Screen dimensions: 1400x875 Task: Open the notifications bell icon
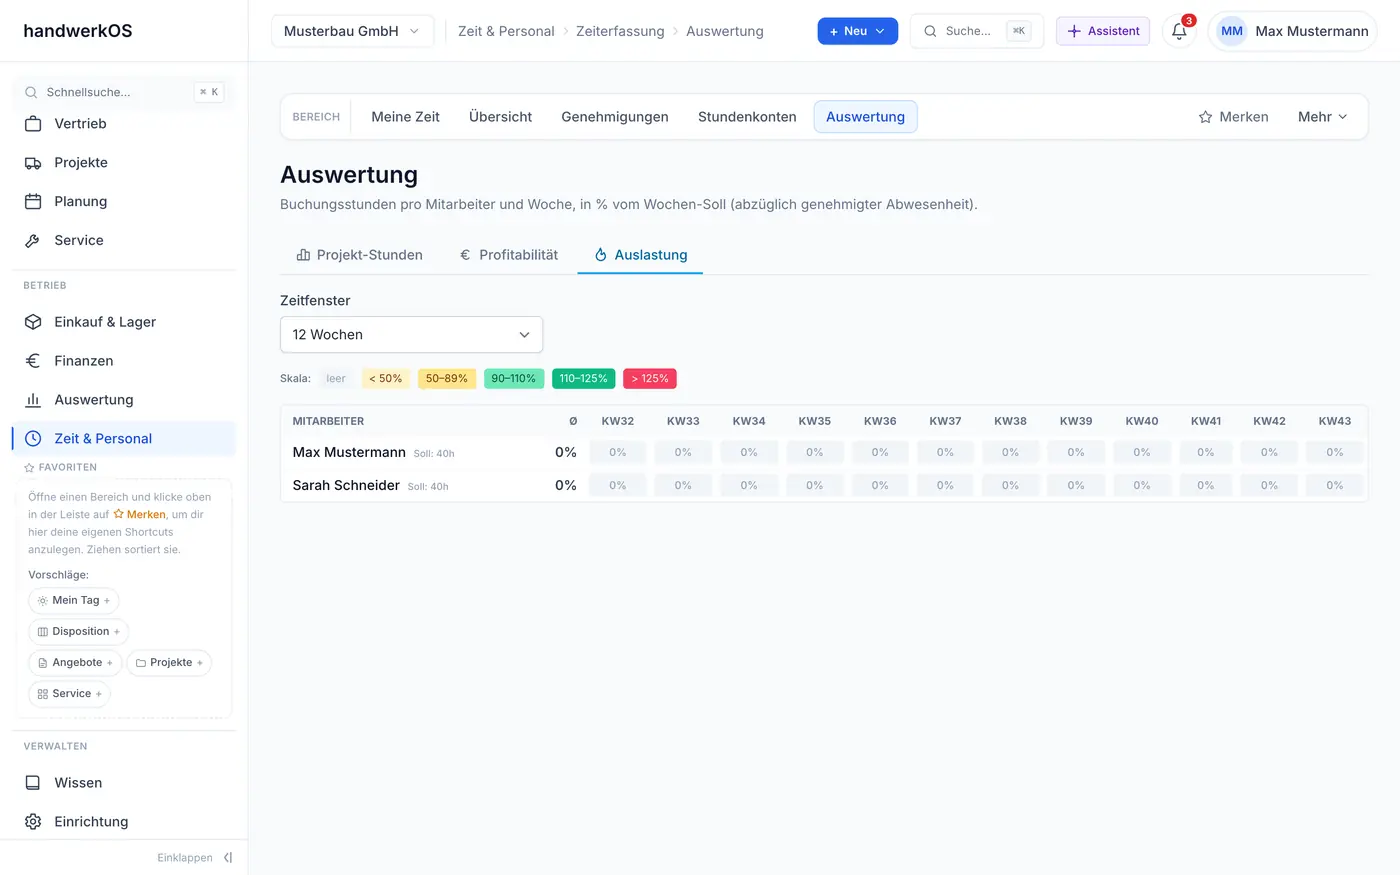click(1179, 31)
